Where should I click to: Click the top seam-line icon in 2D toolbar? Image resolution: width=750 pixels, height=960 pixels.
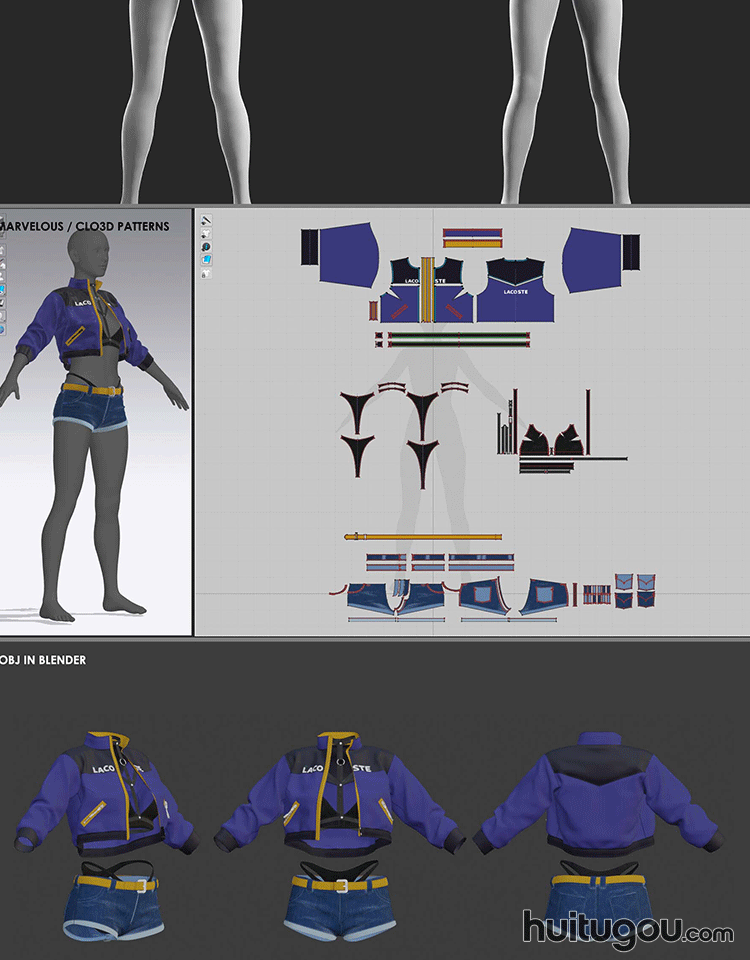[x=206, y=221]
